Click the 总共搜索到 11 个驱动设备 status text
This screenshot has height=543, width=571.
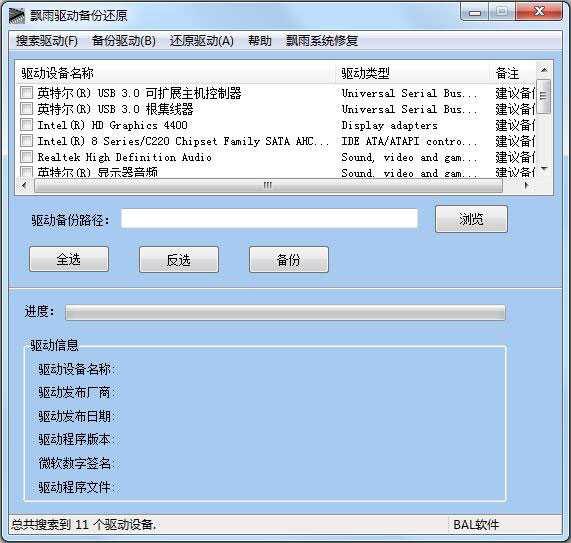click(x=84, y=525)
